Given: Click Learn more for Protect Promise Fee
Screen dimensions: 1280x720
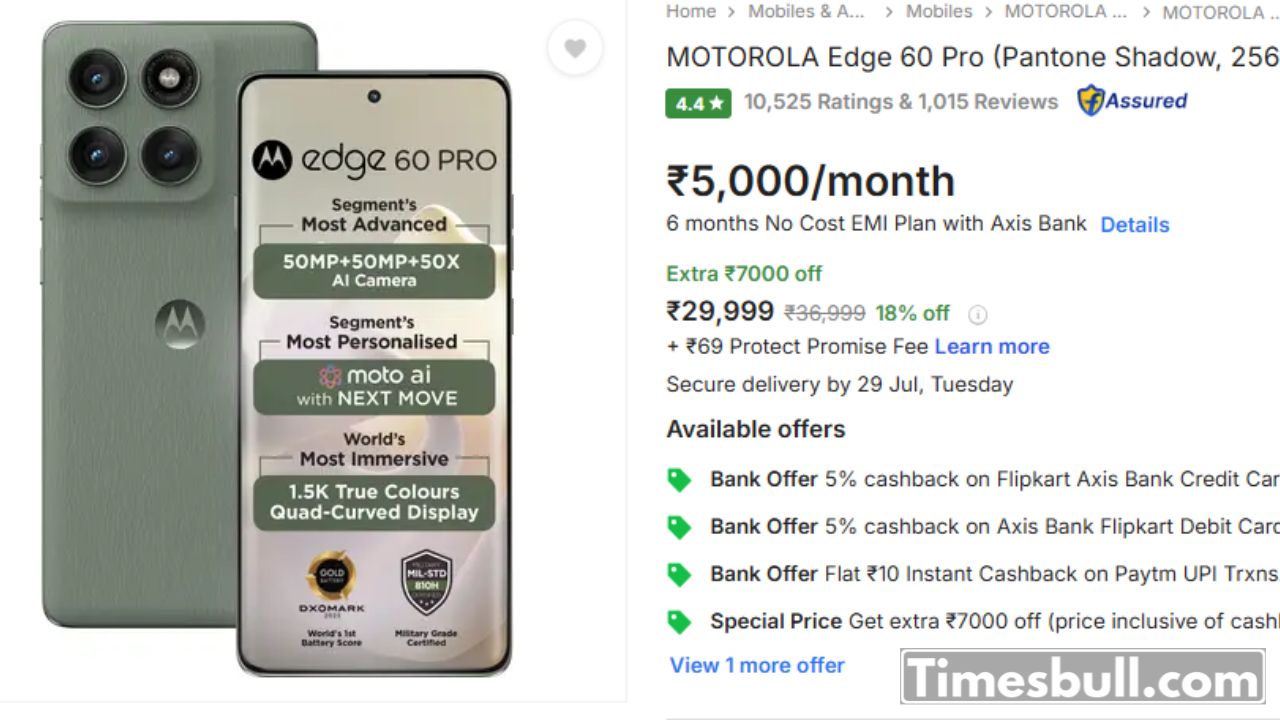Looking at the screenshot, I should pyautogui.click(x=991, y=347).
